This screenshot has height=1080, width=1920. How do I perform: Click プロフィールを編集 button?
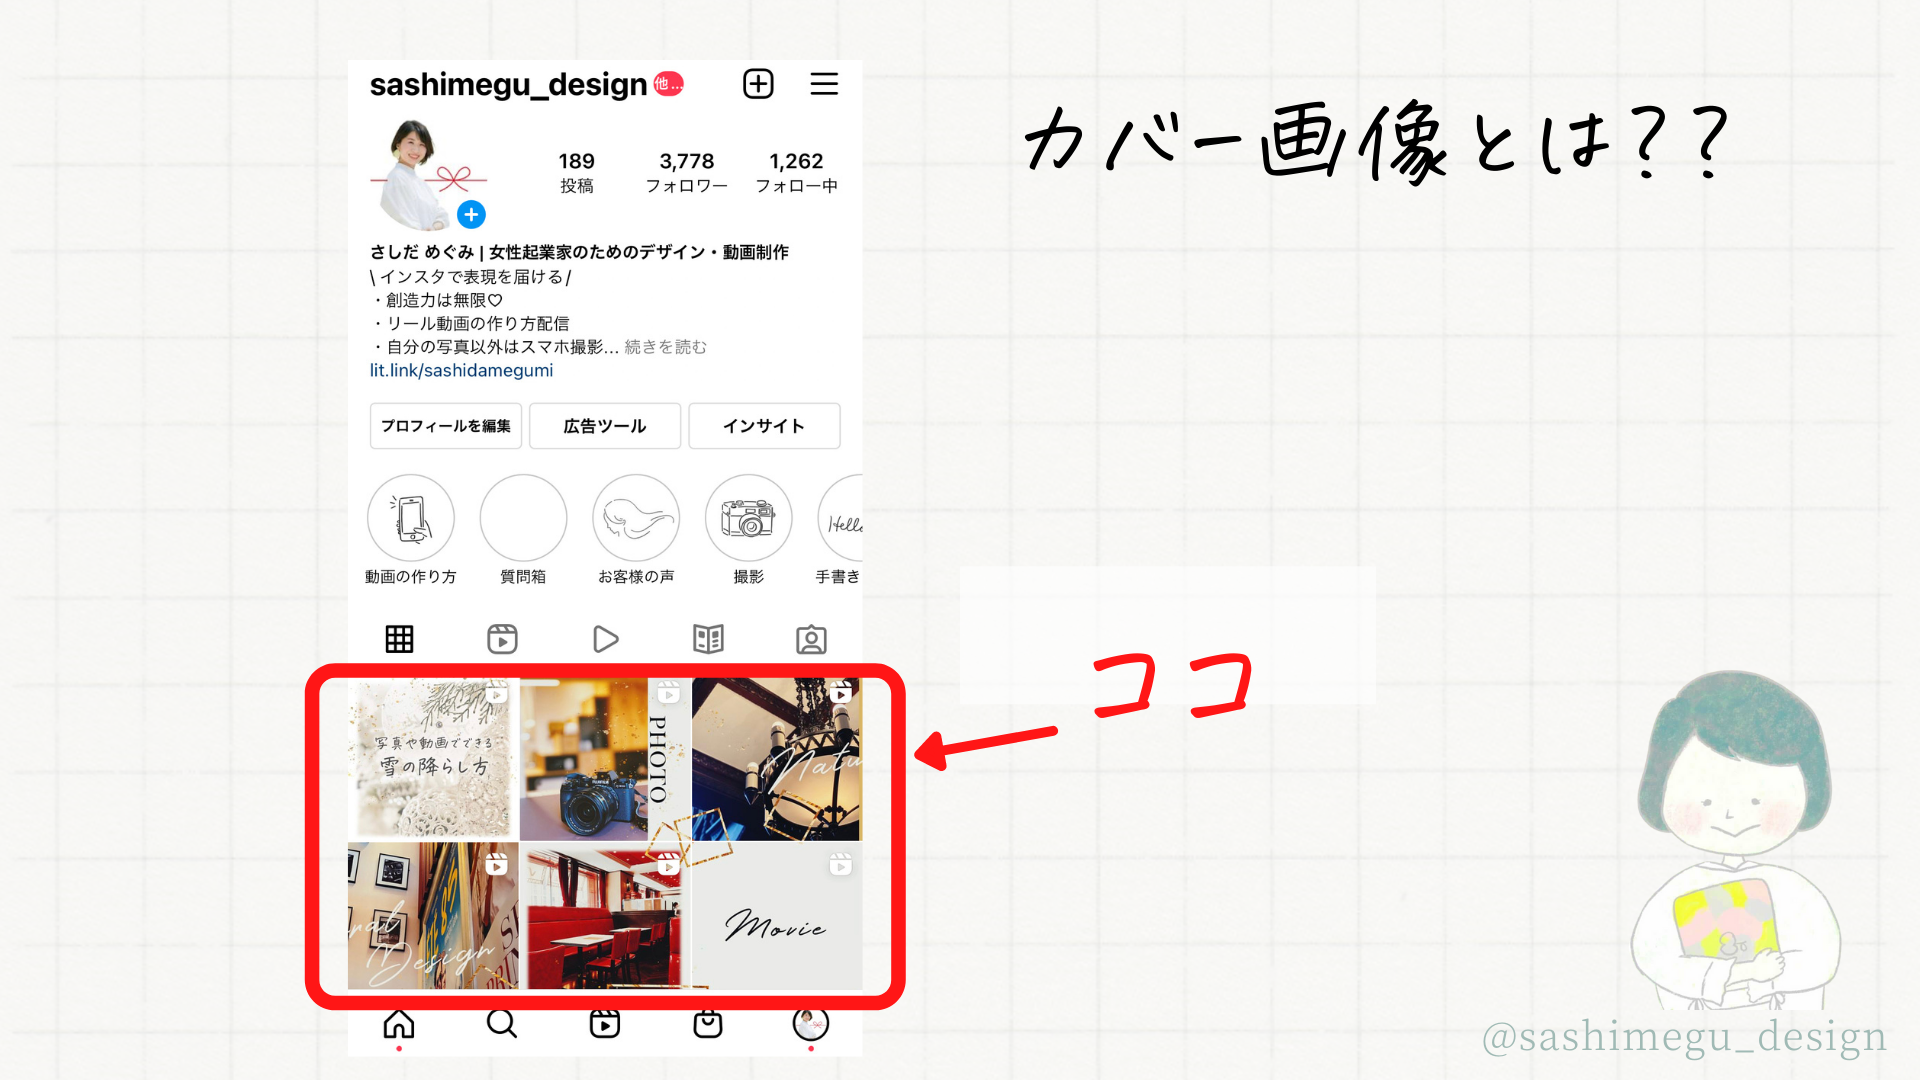446,426
